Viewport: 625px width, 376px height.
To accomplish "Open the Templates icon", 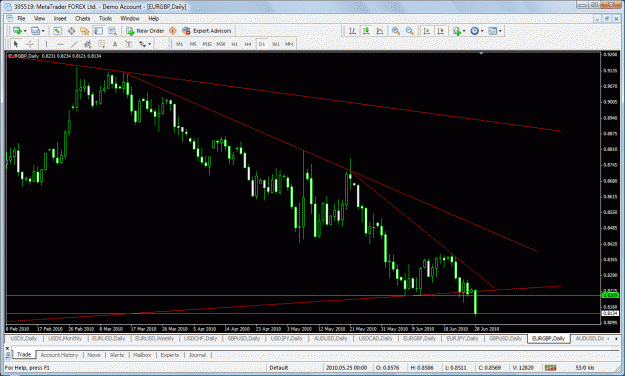I will (493, 31).
